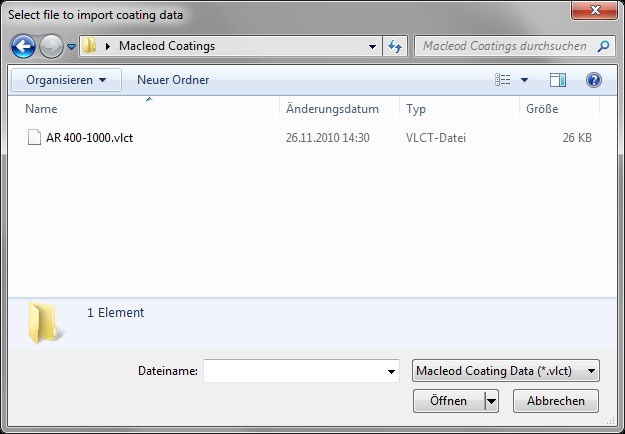Expand the Öffnen button's split arrow

[x=491, y=401]
